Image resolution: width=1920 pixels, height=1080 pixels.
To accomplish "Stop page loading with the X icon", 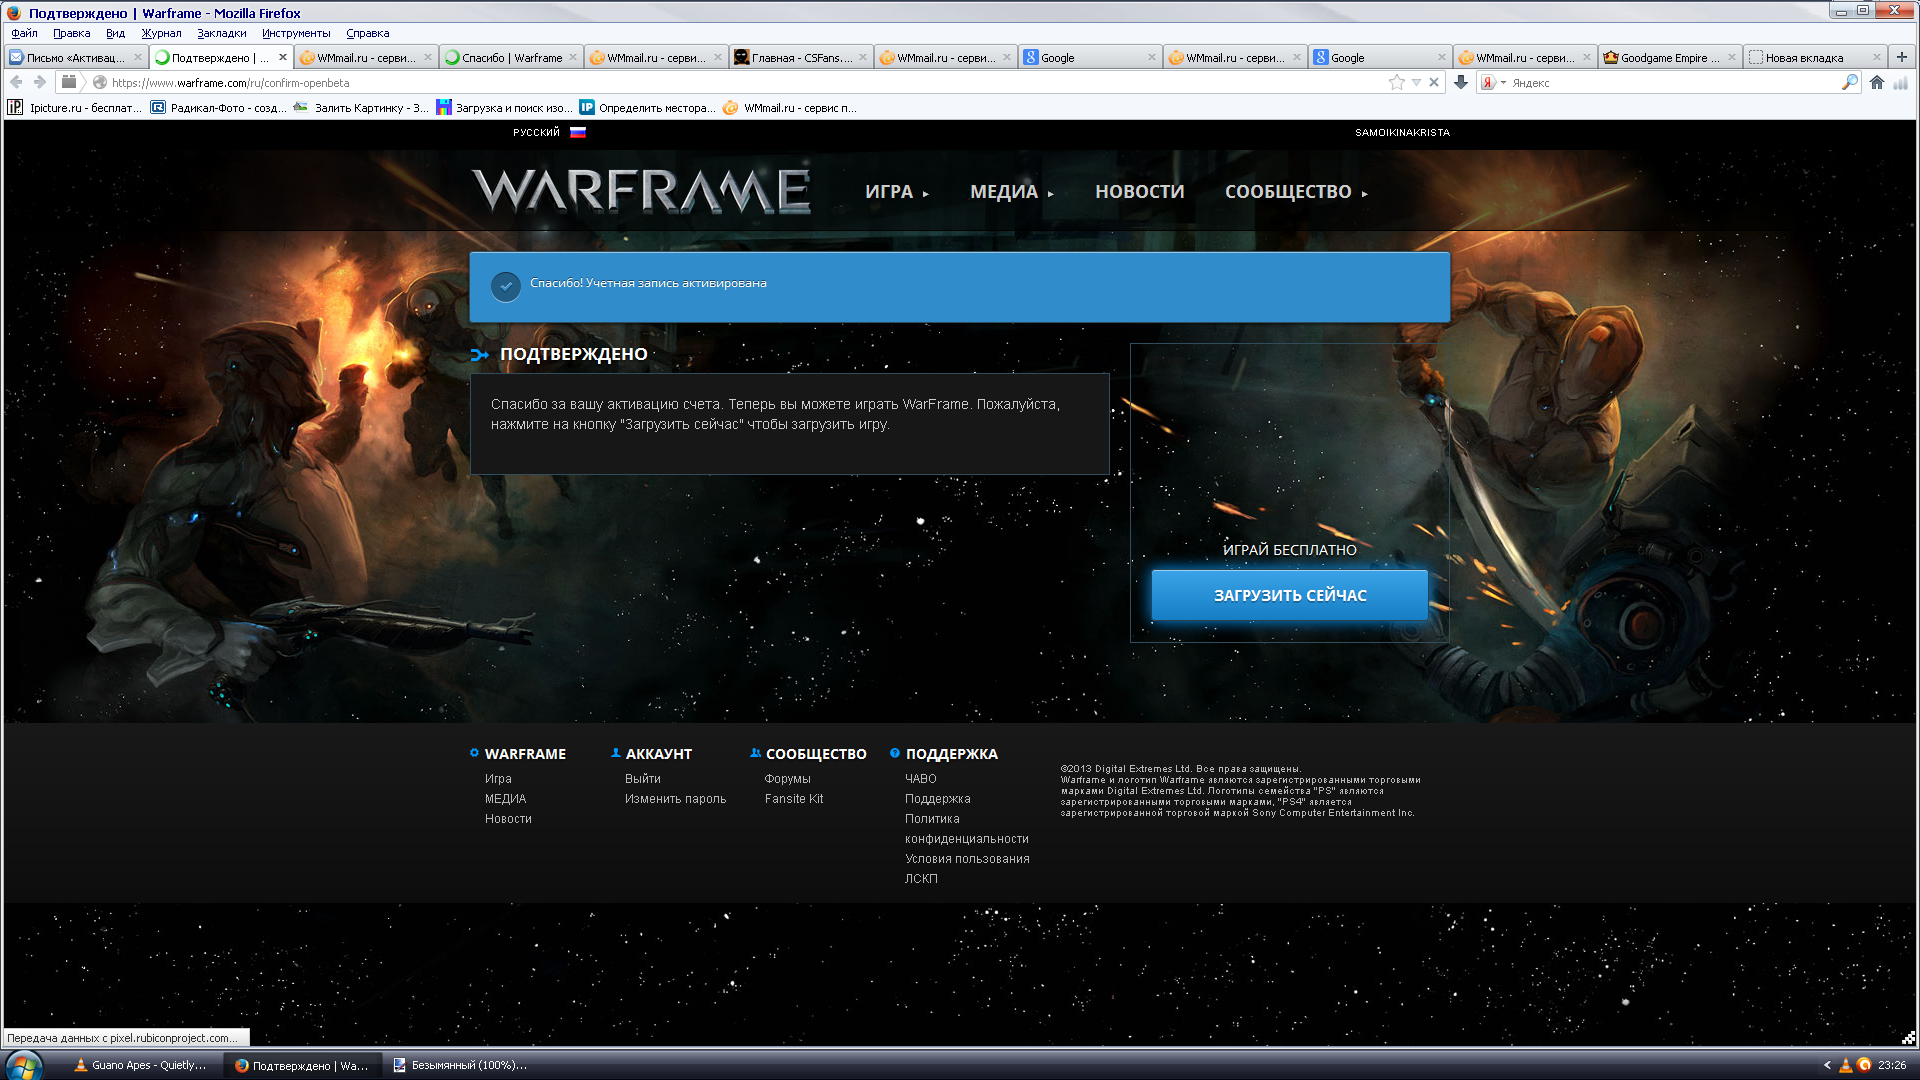I will coord(1434,83).
